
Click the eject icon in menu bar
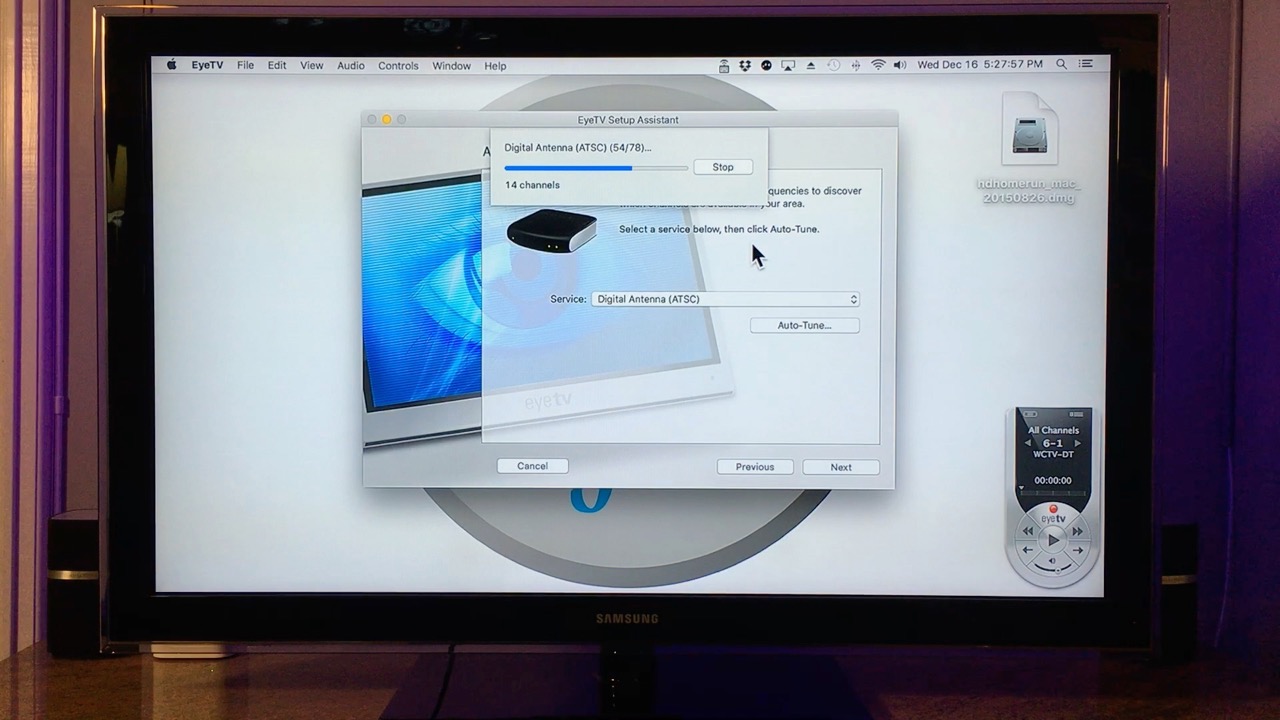point(811,65)
